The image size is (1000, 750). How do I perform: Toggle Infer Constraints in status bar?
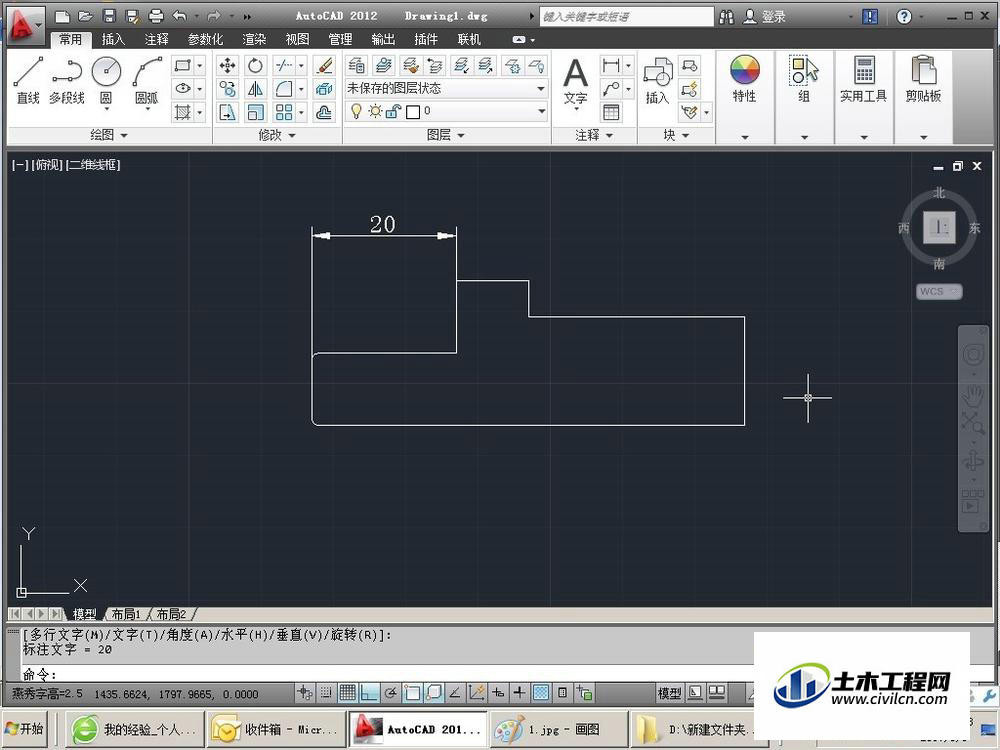tap(305, 693)
